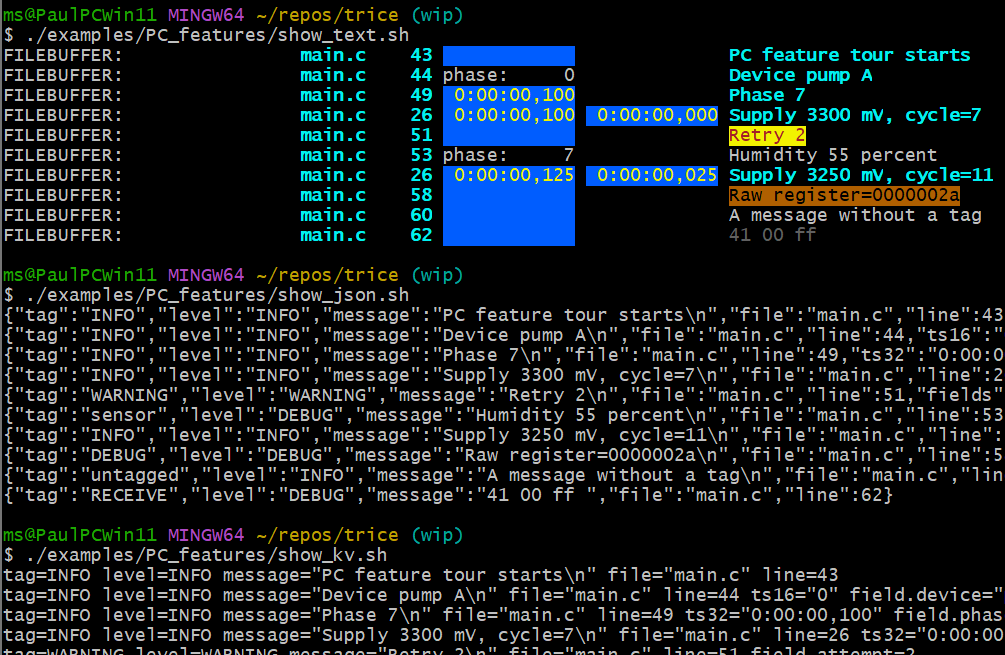This screenshot has height=655, width=1005.
Task: Select JSON line containing 'PC feature tour starts'
Action: tap(503, 315)
